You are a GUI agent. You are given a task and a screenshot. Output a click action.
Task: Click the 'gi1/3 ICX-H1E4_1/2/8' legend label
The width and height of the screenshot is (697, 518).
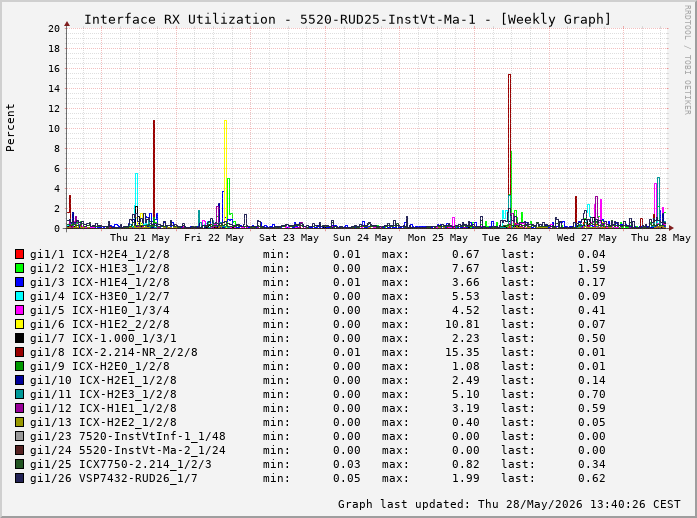pyautogui.click(x=100, y=282)
